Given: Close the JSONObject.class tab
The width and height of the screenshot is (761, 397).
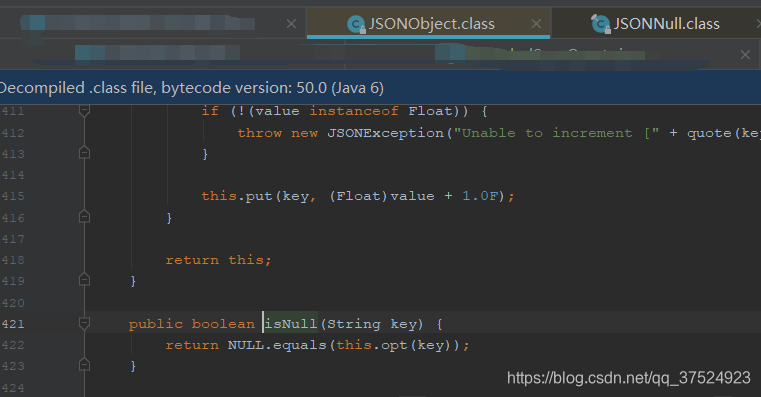Looking at the screenshot, I should tap(536, 23).
